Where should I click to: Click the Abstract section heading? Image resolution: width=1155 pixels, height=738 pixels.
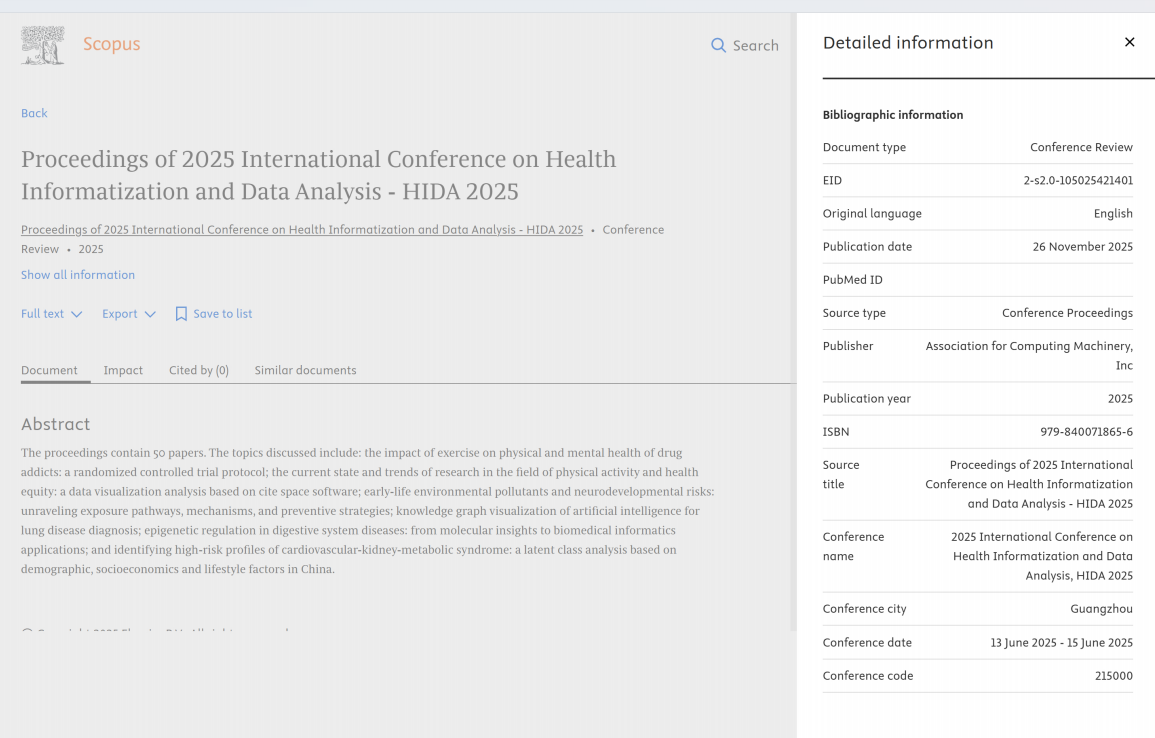click(55, 424)
